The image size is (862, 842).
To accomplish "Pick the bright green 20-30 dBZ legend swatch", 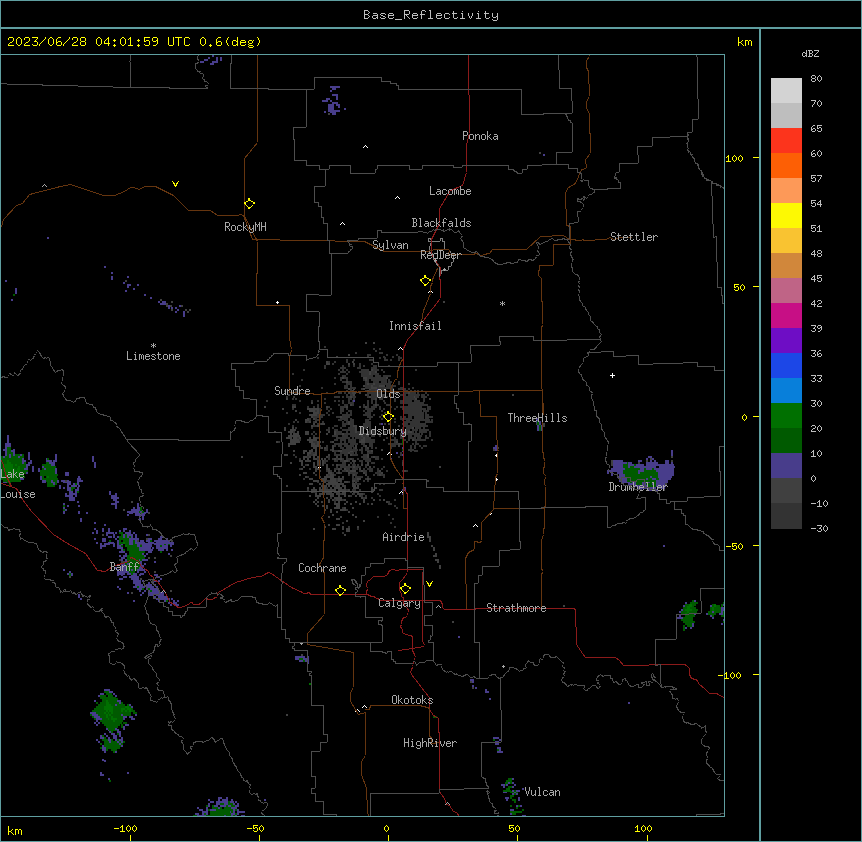I will 786,416.
